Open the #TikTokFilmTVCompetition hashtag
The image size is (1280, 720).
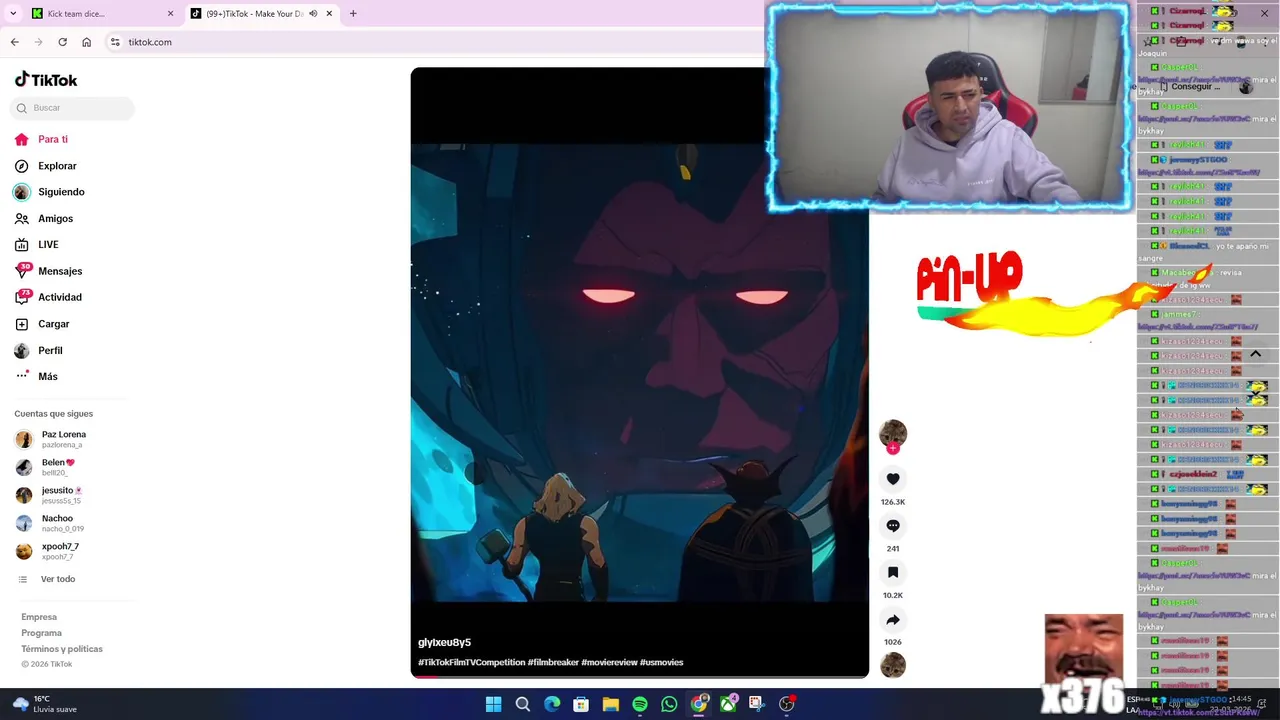[471, 662]
